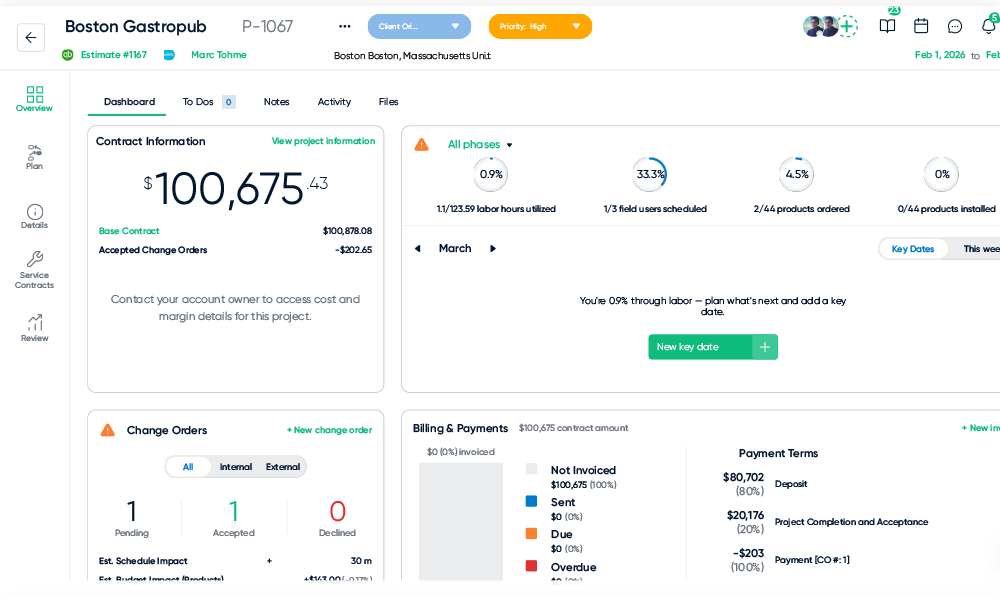This screenshot has width=1000, height=605.
Task: Advance the month past March with the arrow
Action: tap(492, 248)
